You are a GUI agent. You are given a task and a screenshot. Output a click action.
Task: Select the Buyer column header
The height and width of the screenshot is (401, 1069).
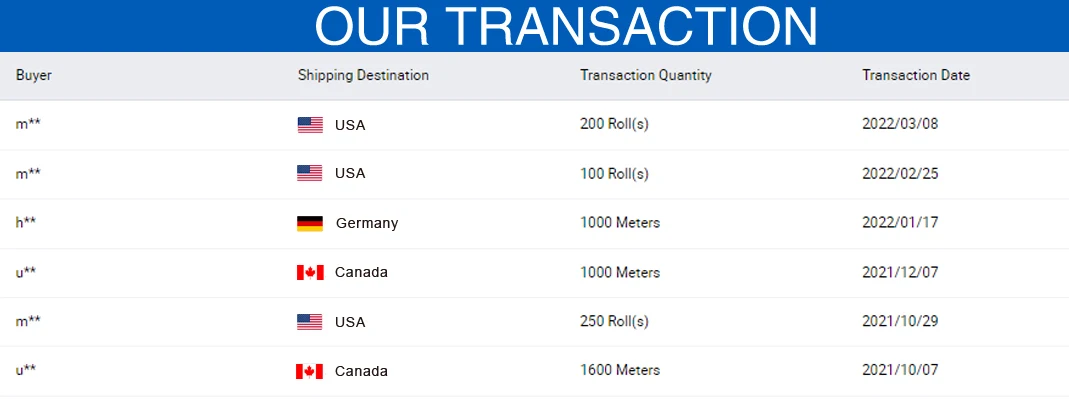pos(34,75)
